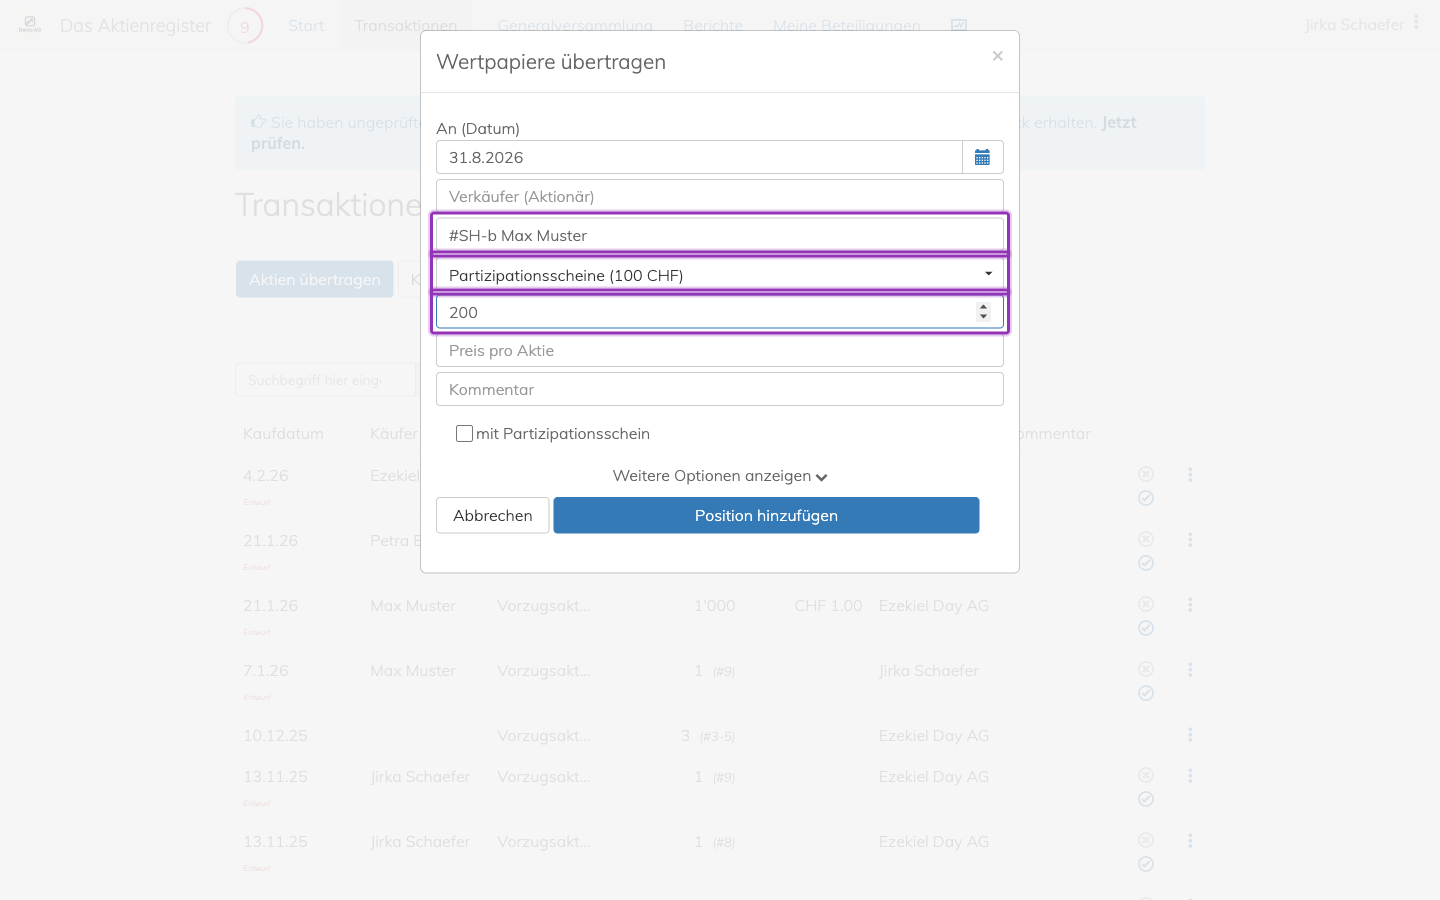The width and height of the screenshot is (1440, 900).
Task: Switch to the Berichte tab
Action: tap(713, 26)
